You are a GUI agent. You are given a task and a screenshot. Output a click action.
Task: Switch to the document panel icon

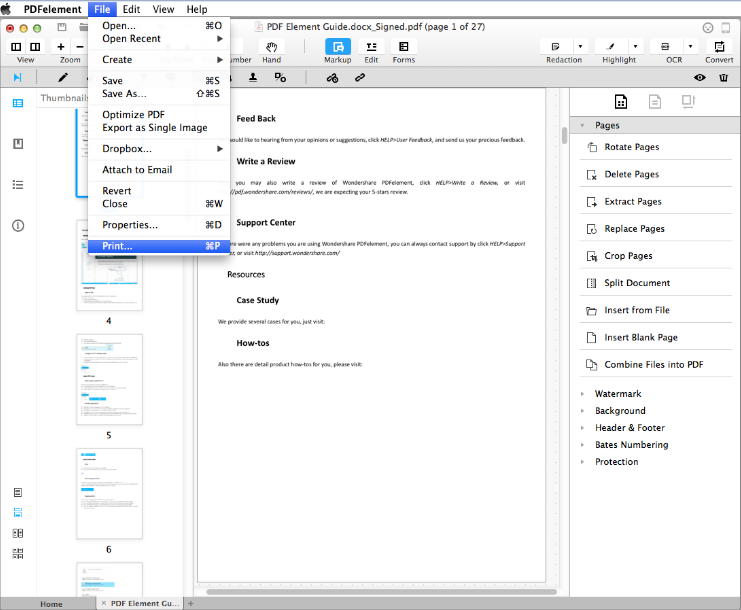(x=655, y=102)
